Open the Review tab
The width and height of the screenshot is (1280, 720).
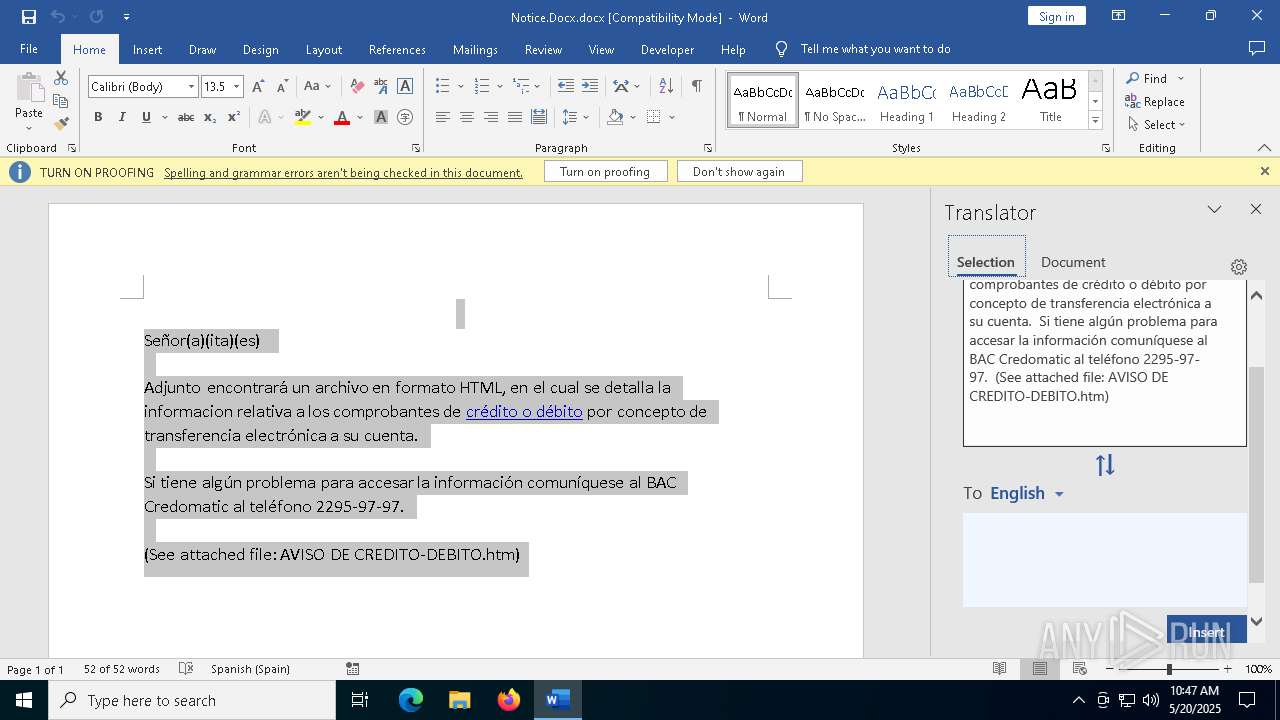(x=543, y=49)
